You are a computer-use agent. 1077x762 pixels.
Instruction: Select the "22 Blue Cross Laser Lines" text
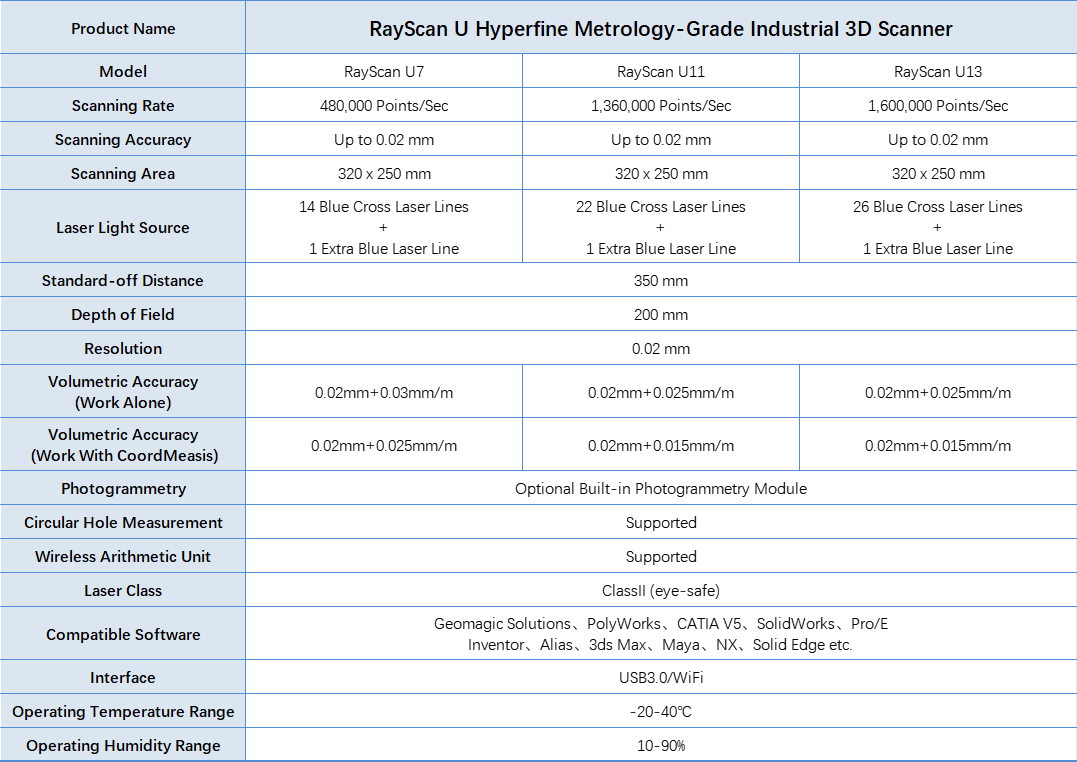coord(661,207)
